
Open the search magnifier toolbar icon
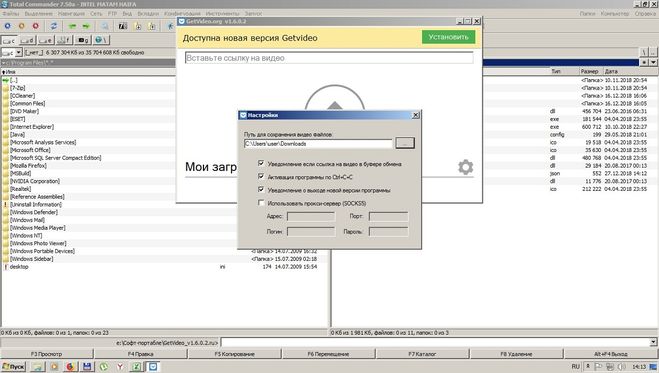click(x=105, y=26)
